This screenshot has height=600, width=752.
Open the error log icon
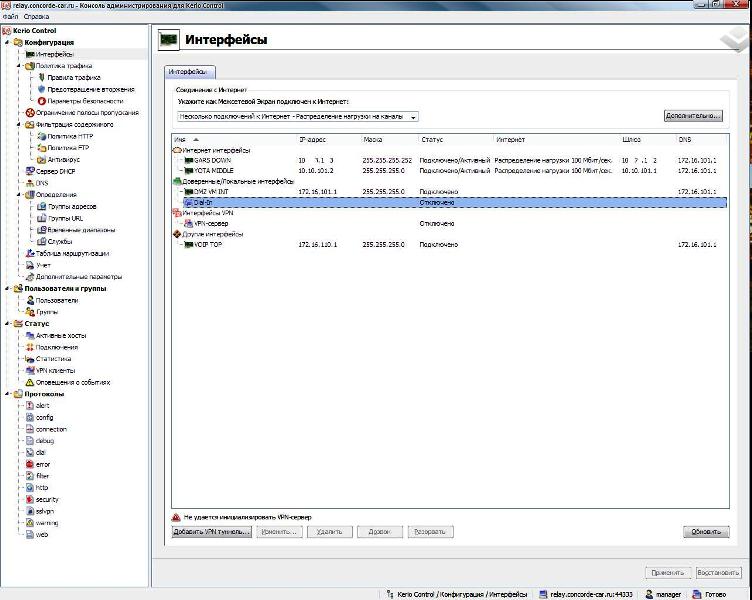click(x=30, y=464)
